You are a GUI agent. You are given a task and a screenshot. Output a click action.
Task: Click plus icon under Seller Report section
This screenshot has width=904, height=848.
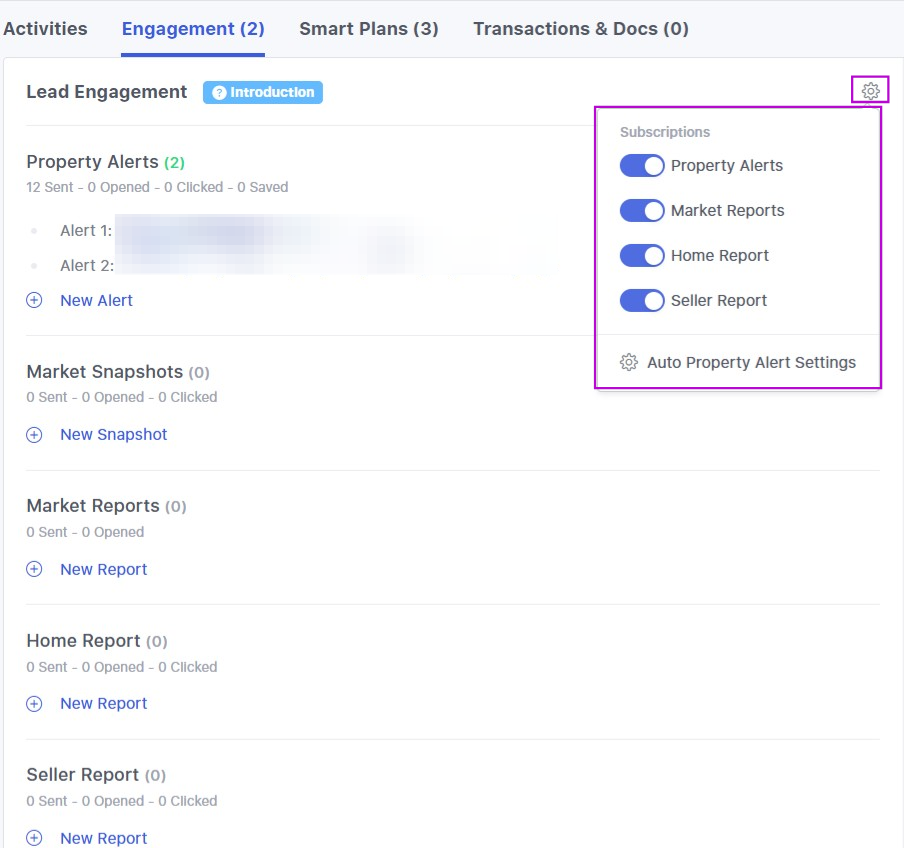tap(34, 838)
